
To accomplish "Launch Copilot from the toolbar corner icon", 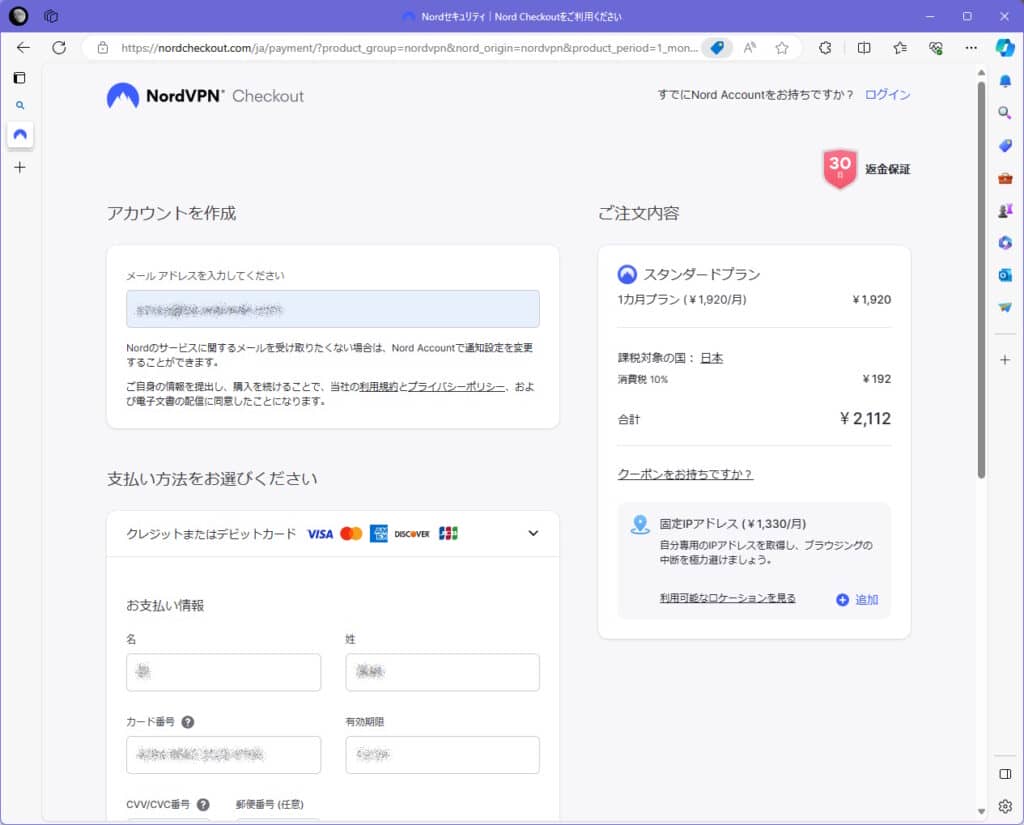I will [x=1005, y=48].
